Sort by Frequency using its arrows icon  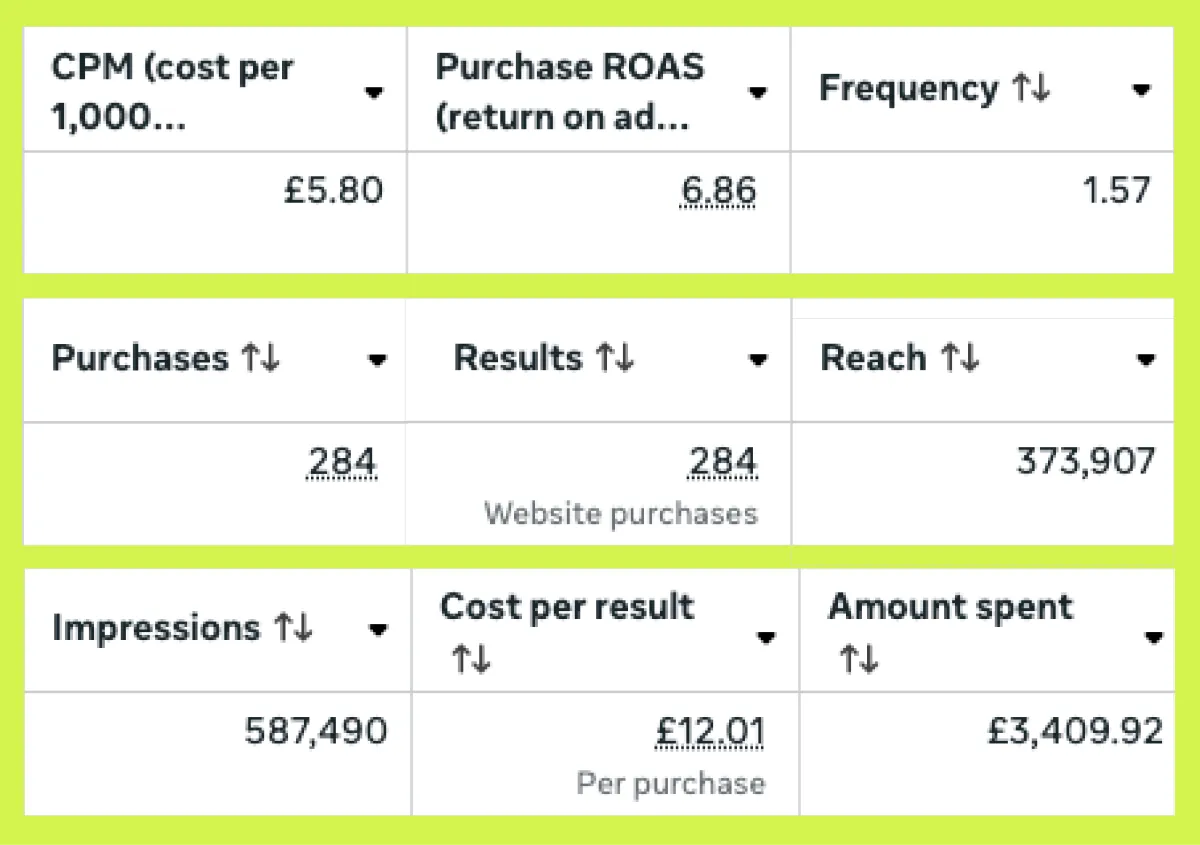point(1031,89)
